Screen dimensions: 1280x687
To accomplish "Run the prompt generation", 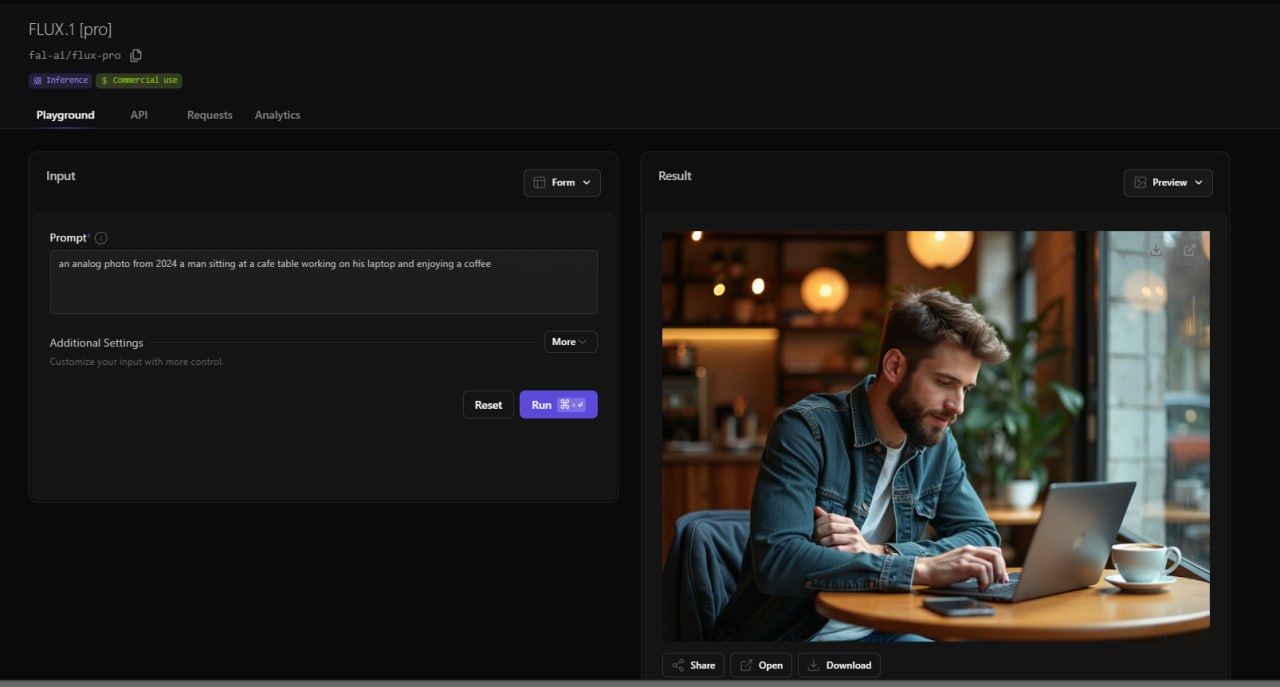I will [x=558, y=405].
